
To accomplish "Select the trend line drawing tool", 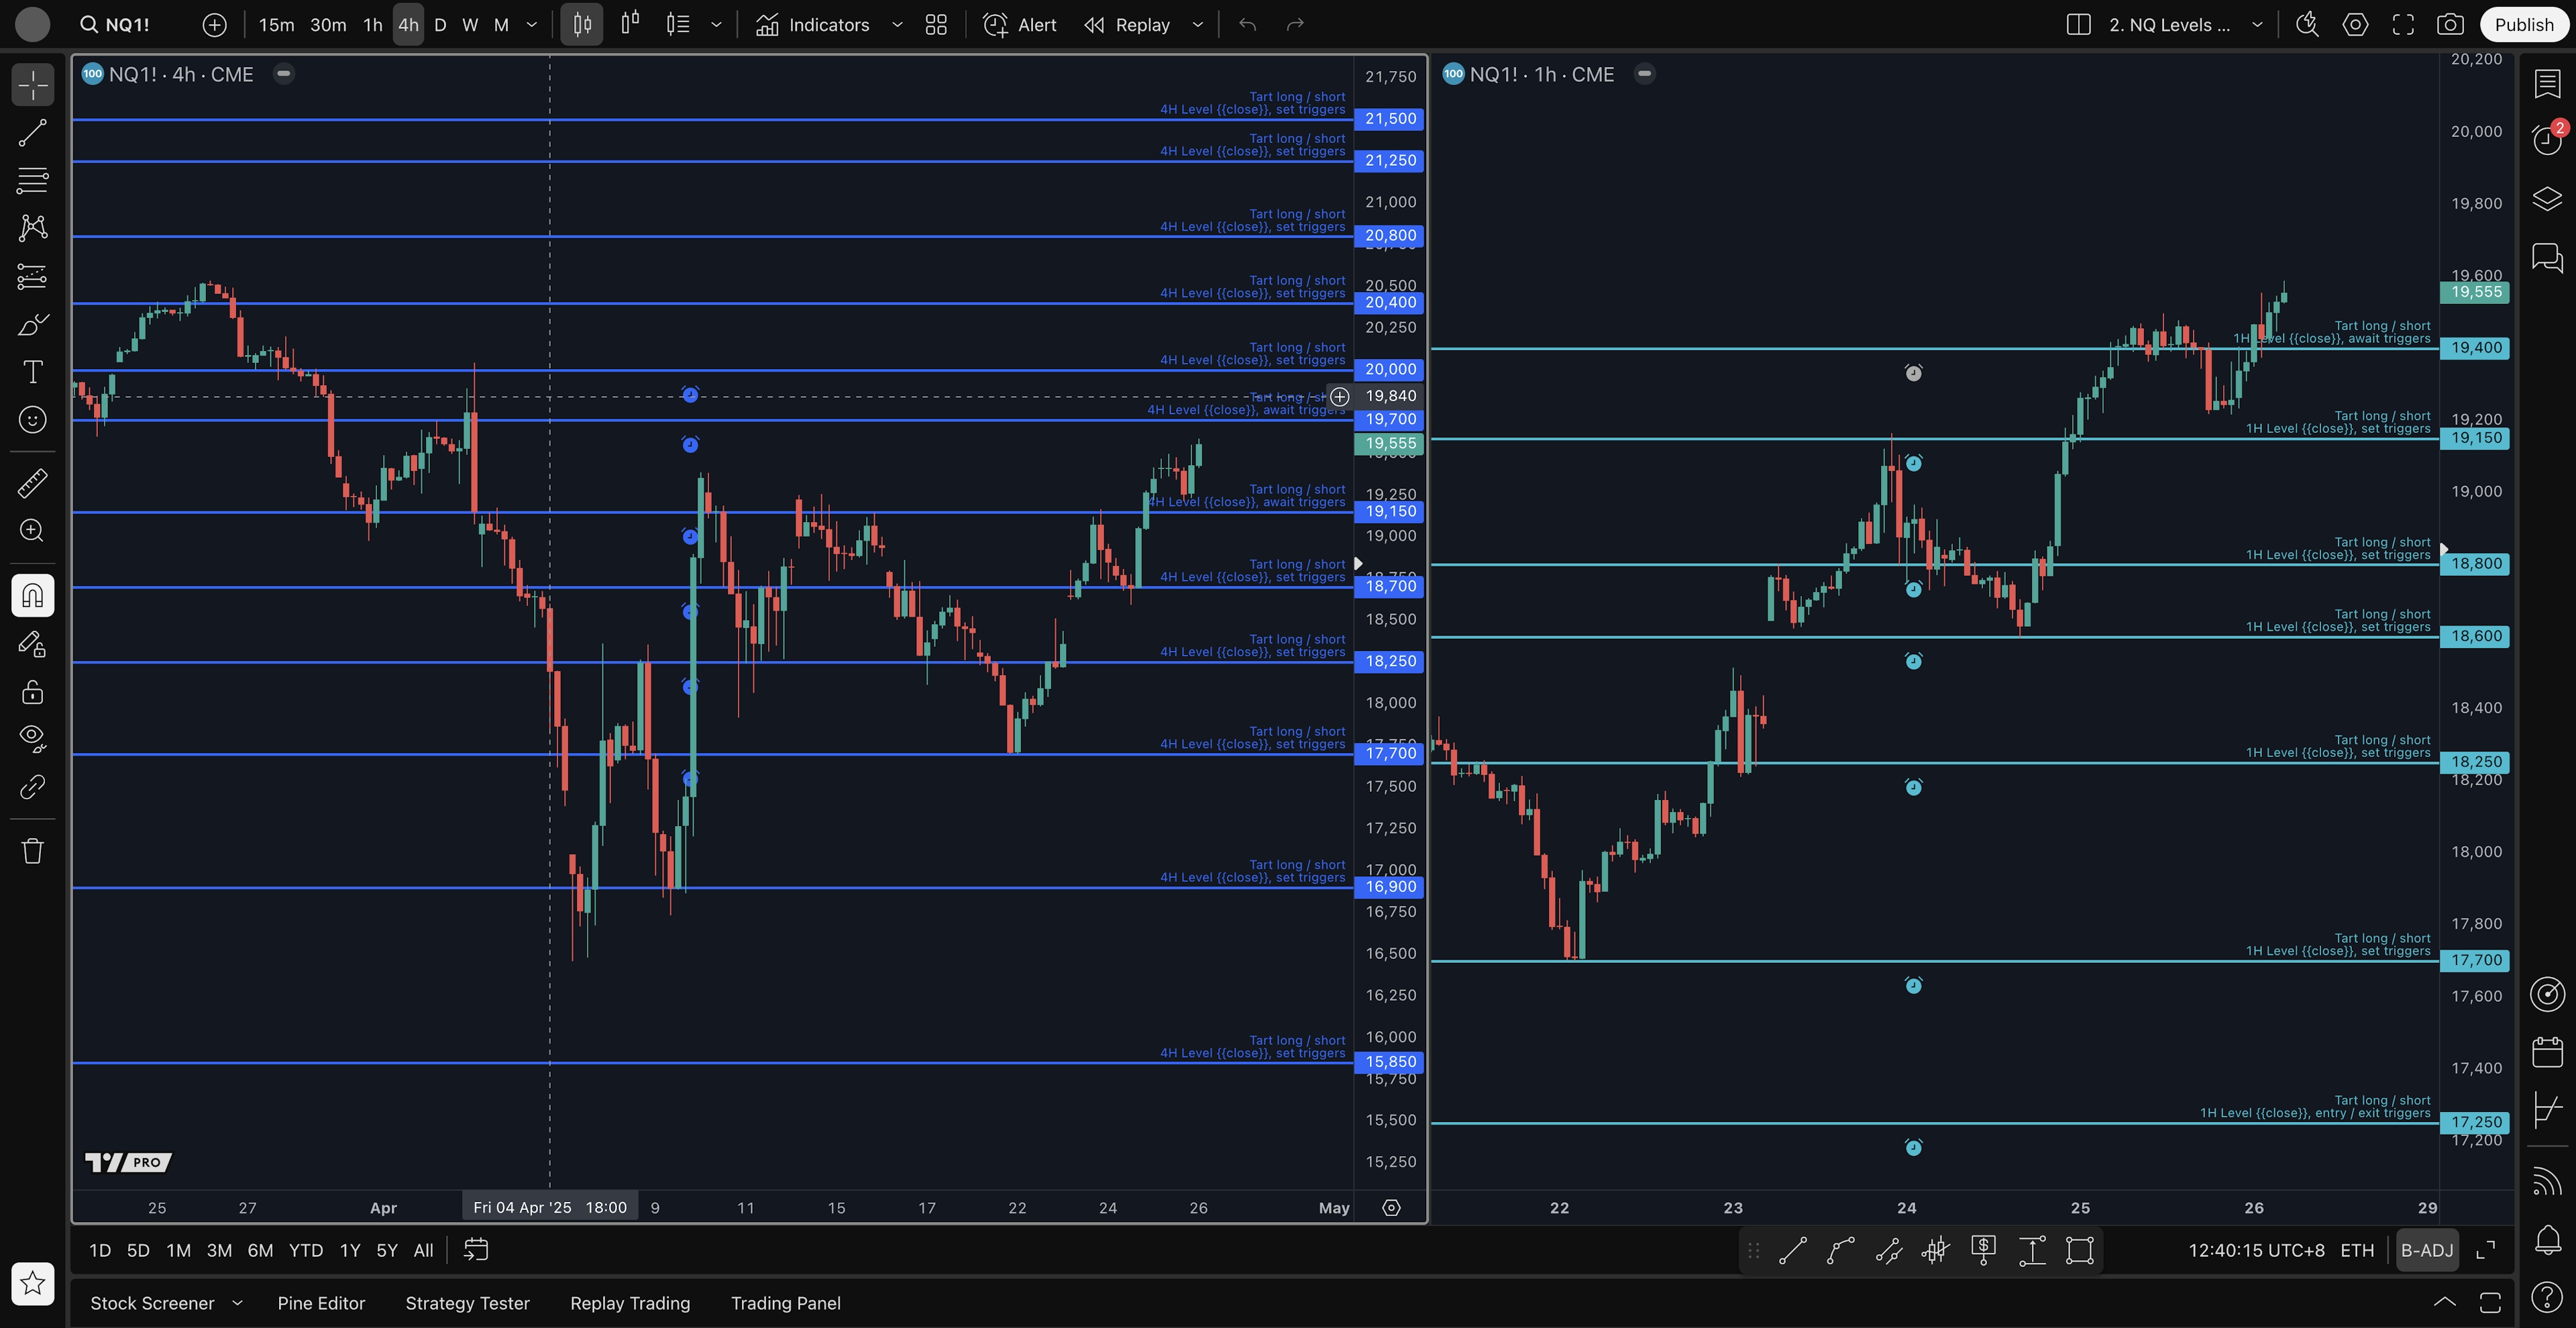I will tap(32, 133).
